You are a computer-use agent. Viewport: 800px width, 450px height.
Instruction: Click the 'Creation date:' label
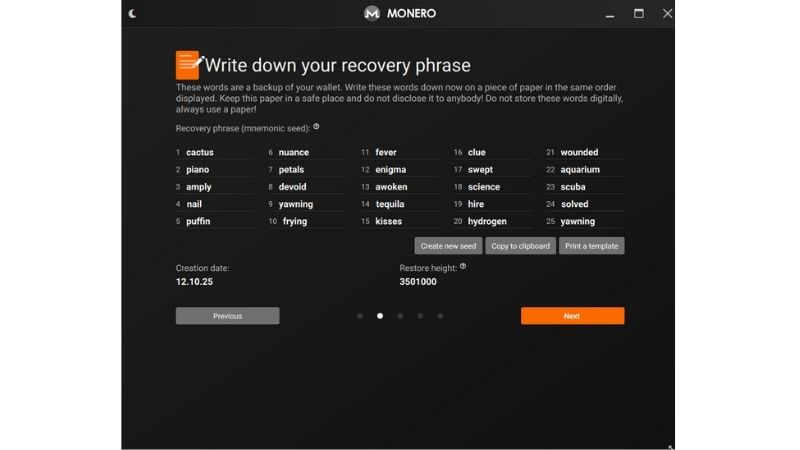(203, 268)
